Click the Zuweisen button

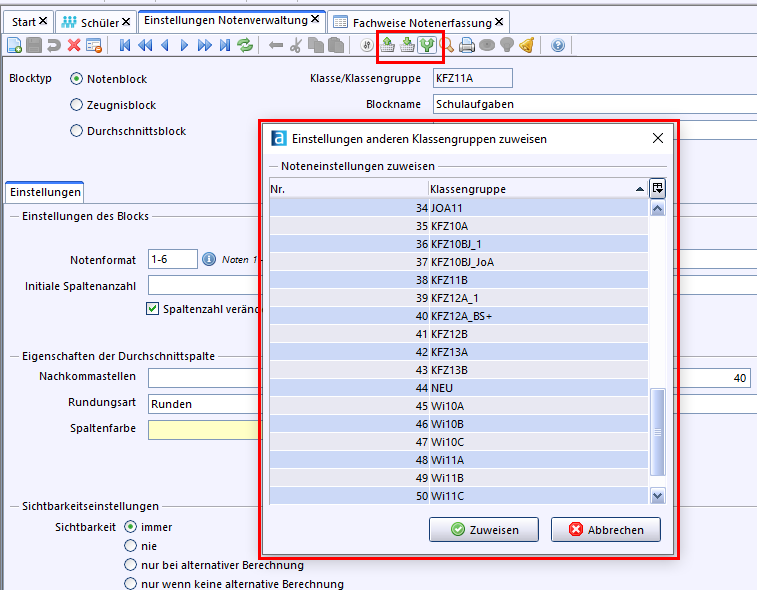point(484,530)
